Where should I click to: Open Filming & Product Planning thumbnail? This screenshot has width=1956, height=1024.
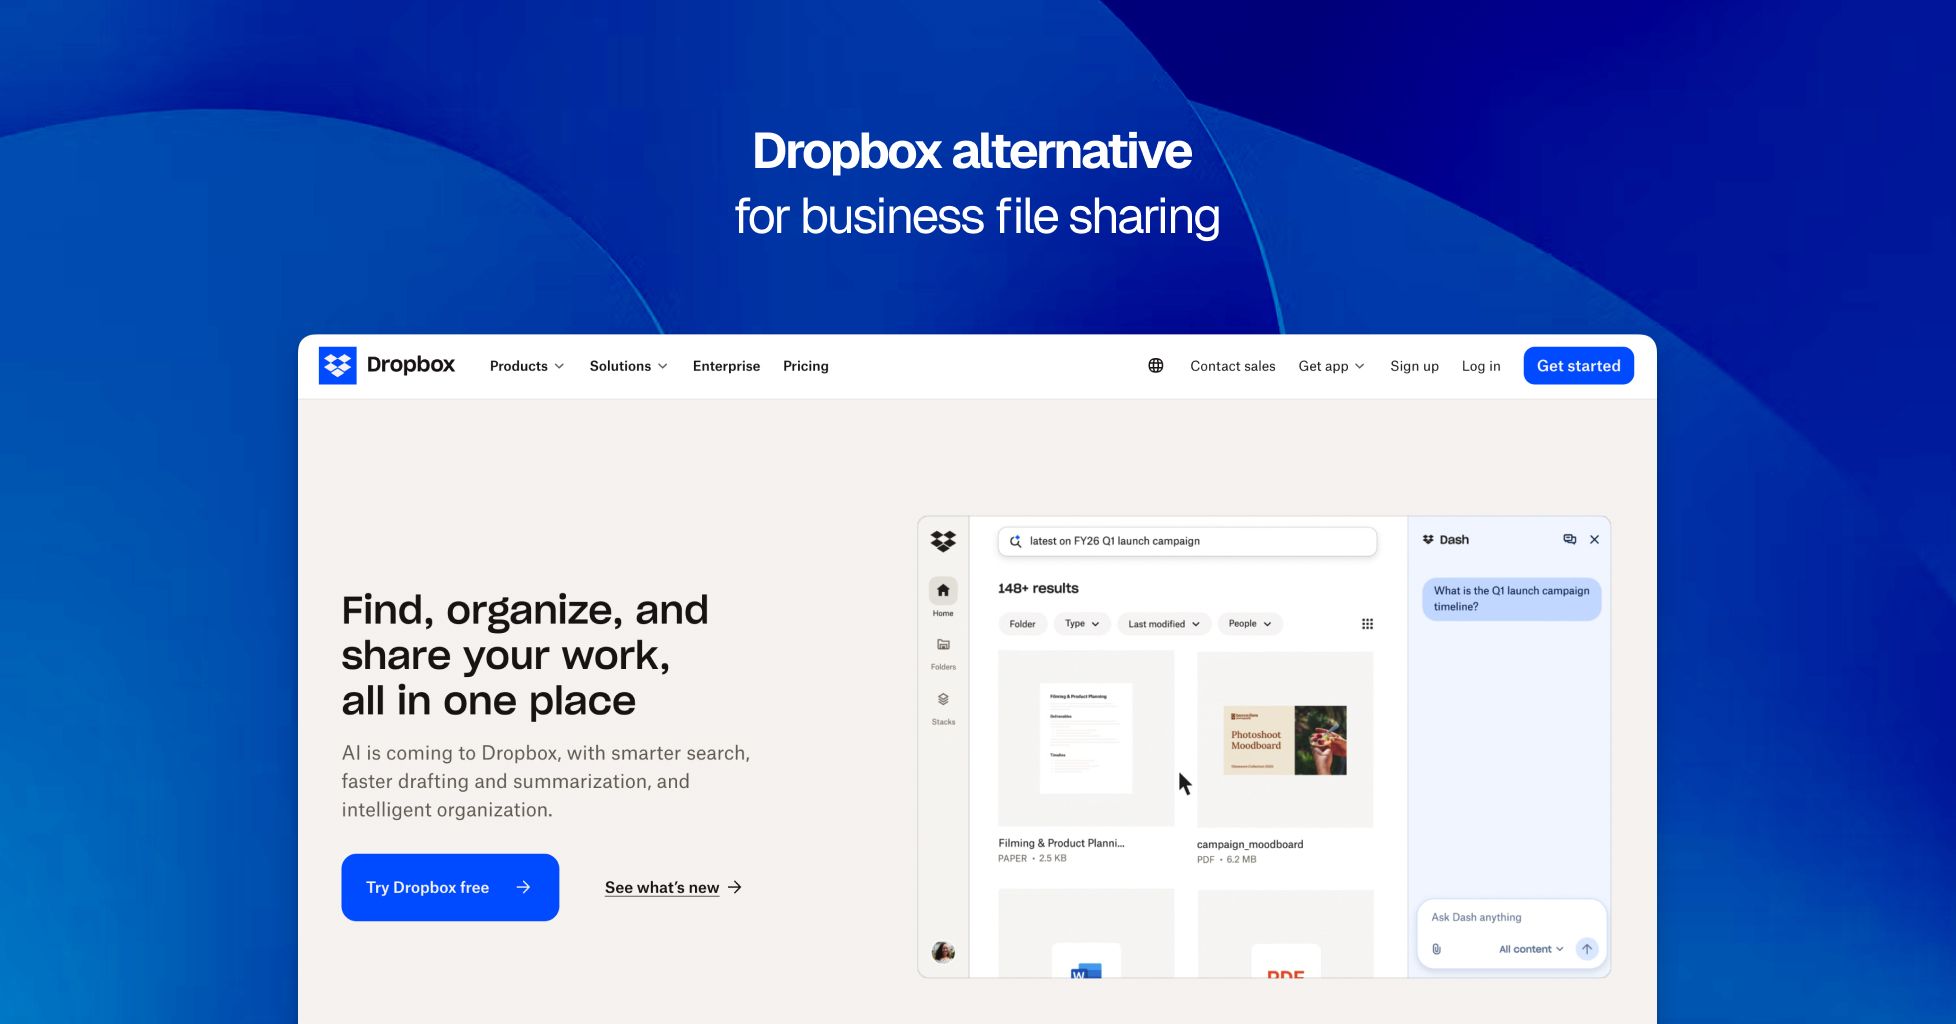1086,738
